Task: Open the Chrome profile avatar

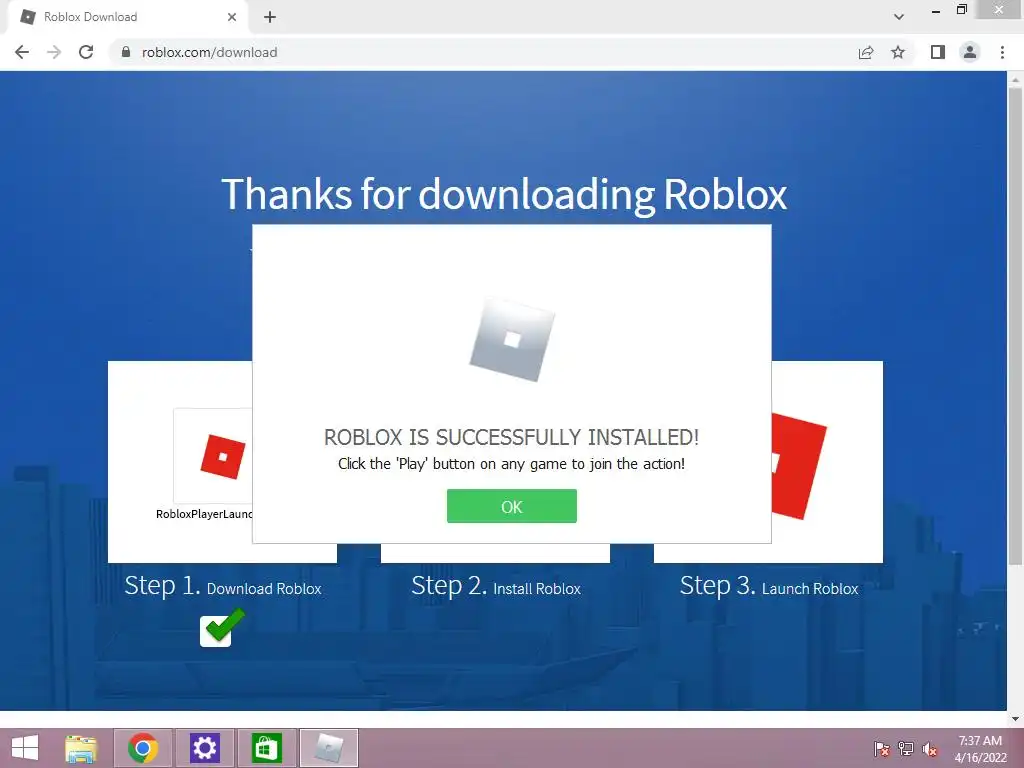Action: [970, 52]
